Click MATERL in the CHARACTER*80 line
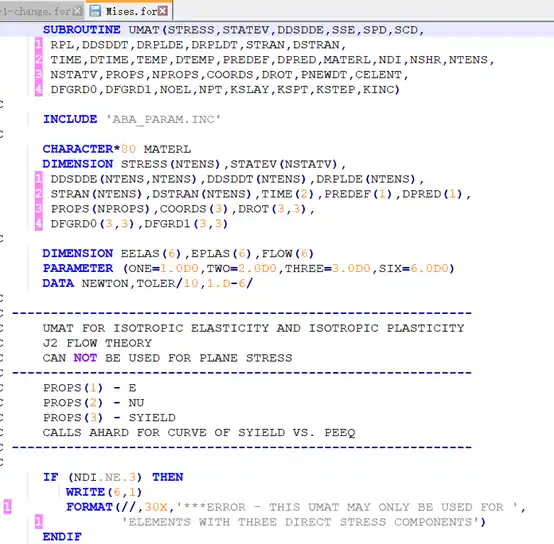Image resolution: width=554 pixels, height=544 pixels. [167, 149]
